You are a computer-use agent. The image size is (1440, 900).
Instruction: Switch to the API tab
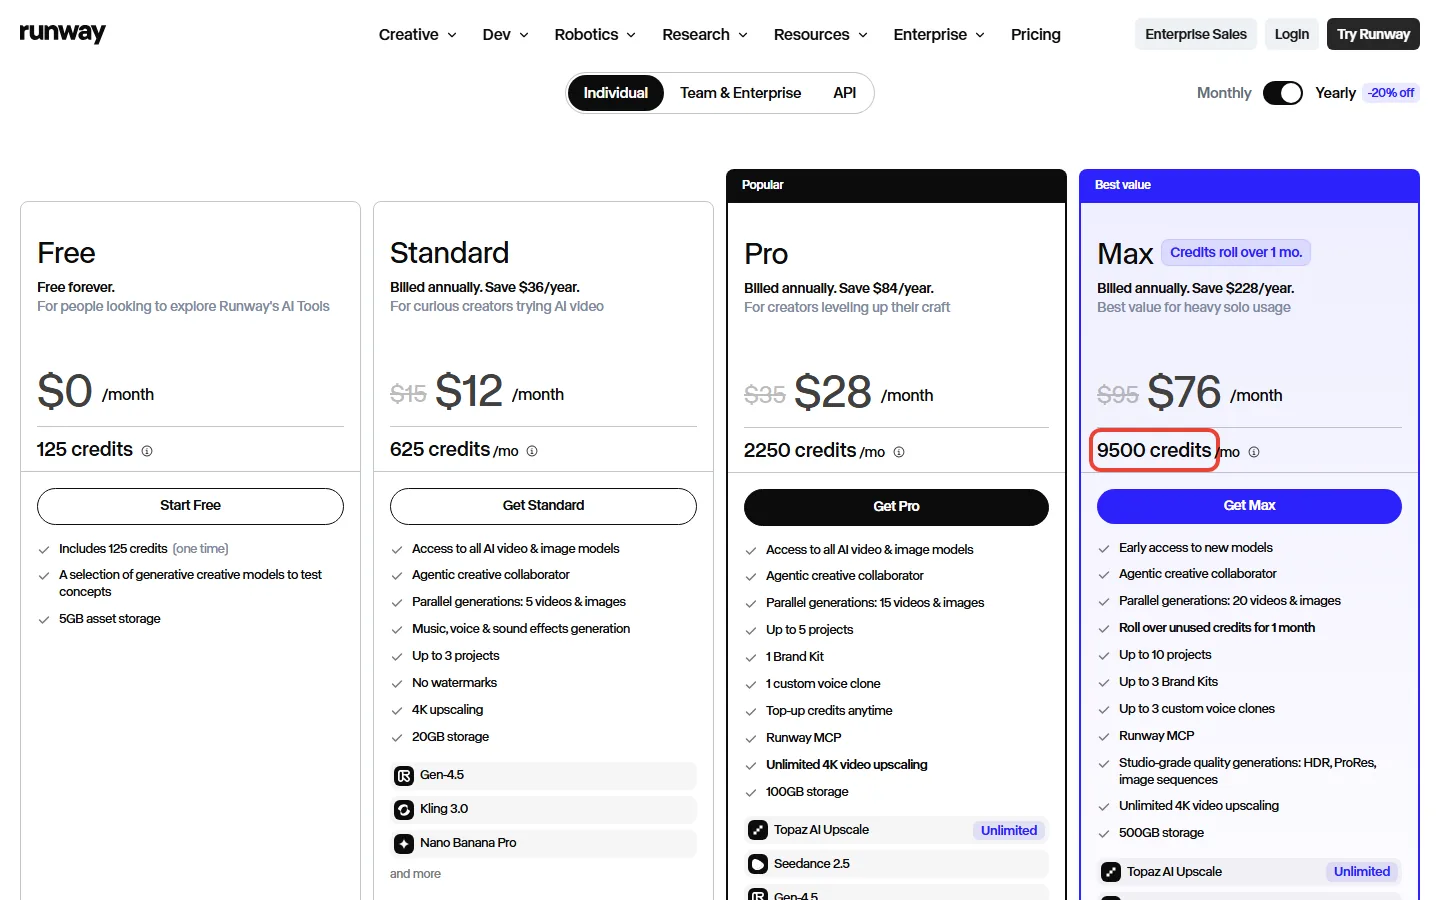[845, 93]
